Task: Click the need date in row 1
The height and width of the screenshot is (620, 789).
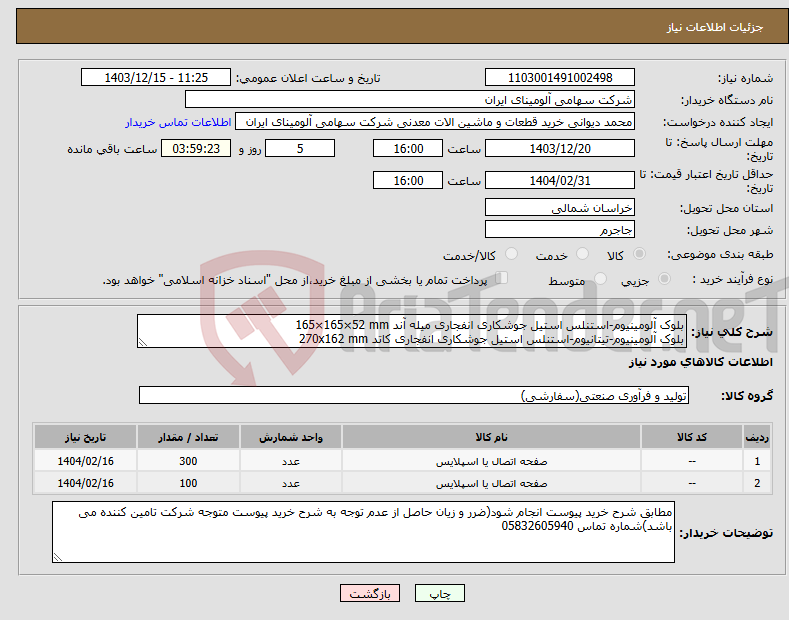Action: click(x=86, y=461)
